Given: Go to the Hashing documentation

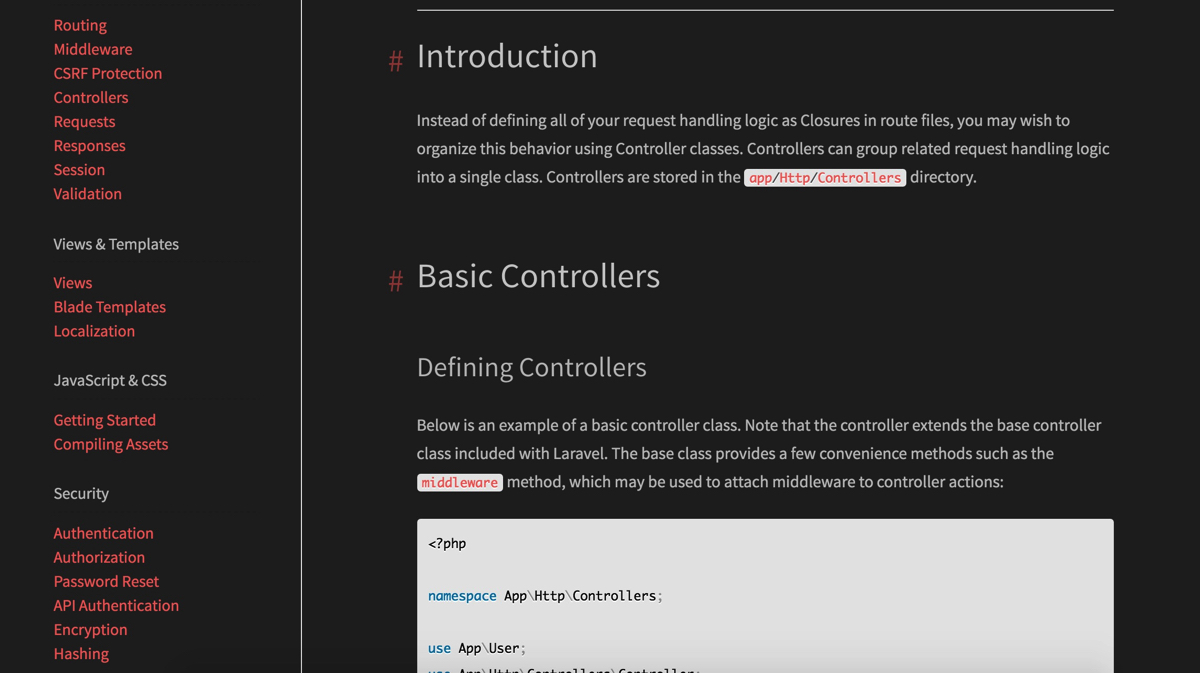Looking at the screenshot, I should 81,653.
